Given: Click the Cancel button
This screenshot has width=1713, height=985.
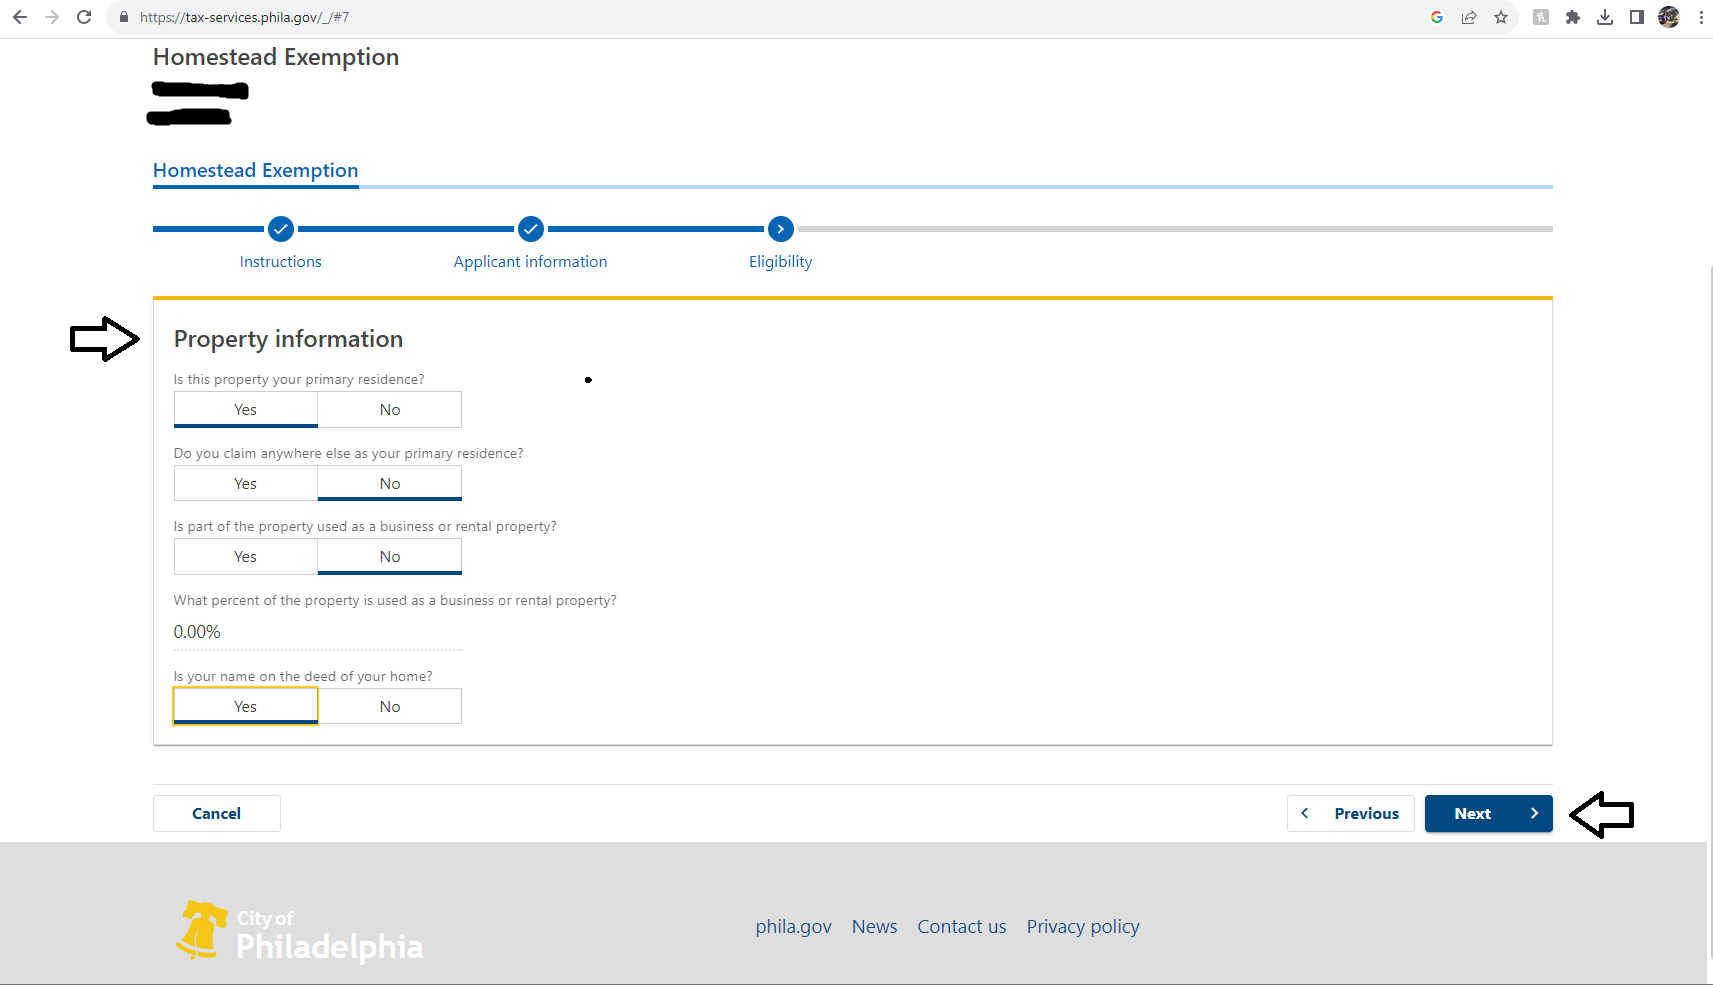Looking at the screenshot, I should tap(217, 814).
